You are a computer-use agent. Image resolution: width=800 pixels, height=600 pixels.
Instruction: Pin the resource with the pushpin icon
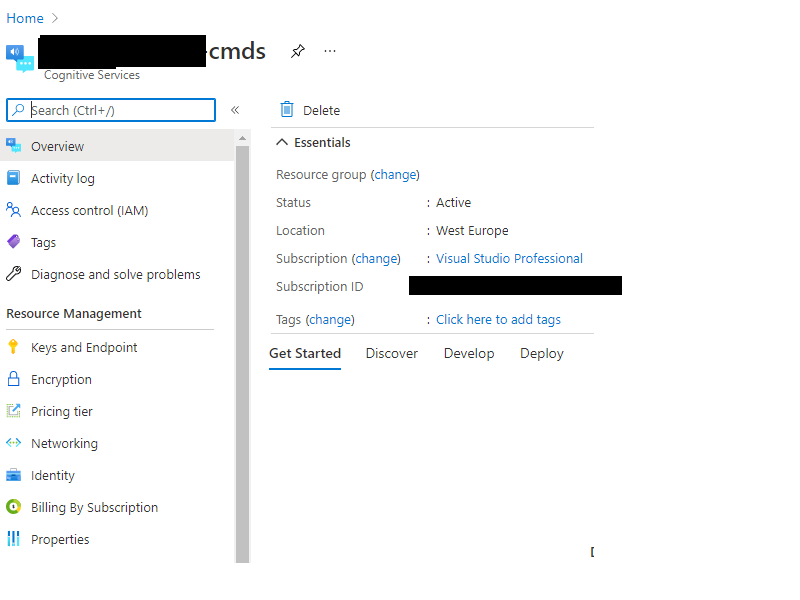click(x=297, y=51)
